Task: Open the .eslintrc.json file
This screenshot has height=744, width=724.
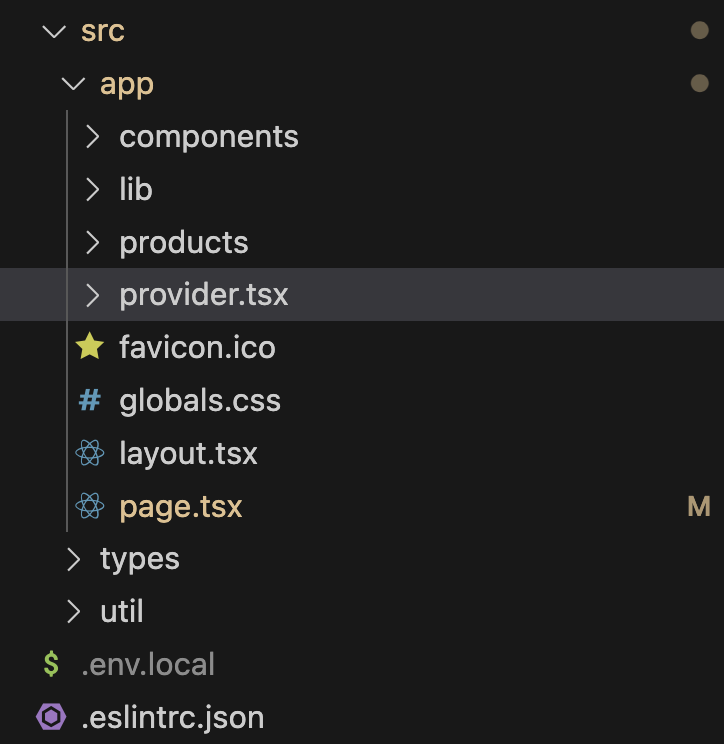Action: pyautogui.click(x=172, y=717)
